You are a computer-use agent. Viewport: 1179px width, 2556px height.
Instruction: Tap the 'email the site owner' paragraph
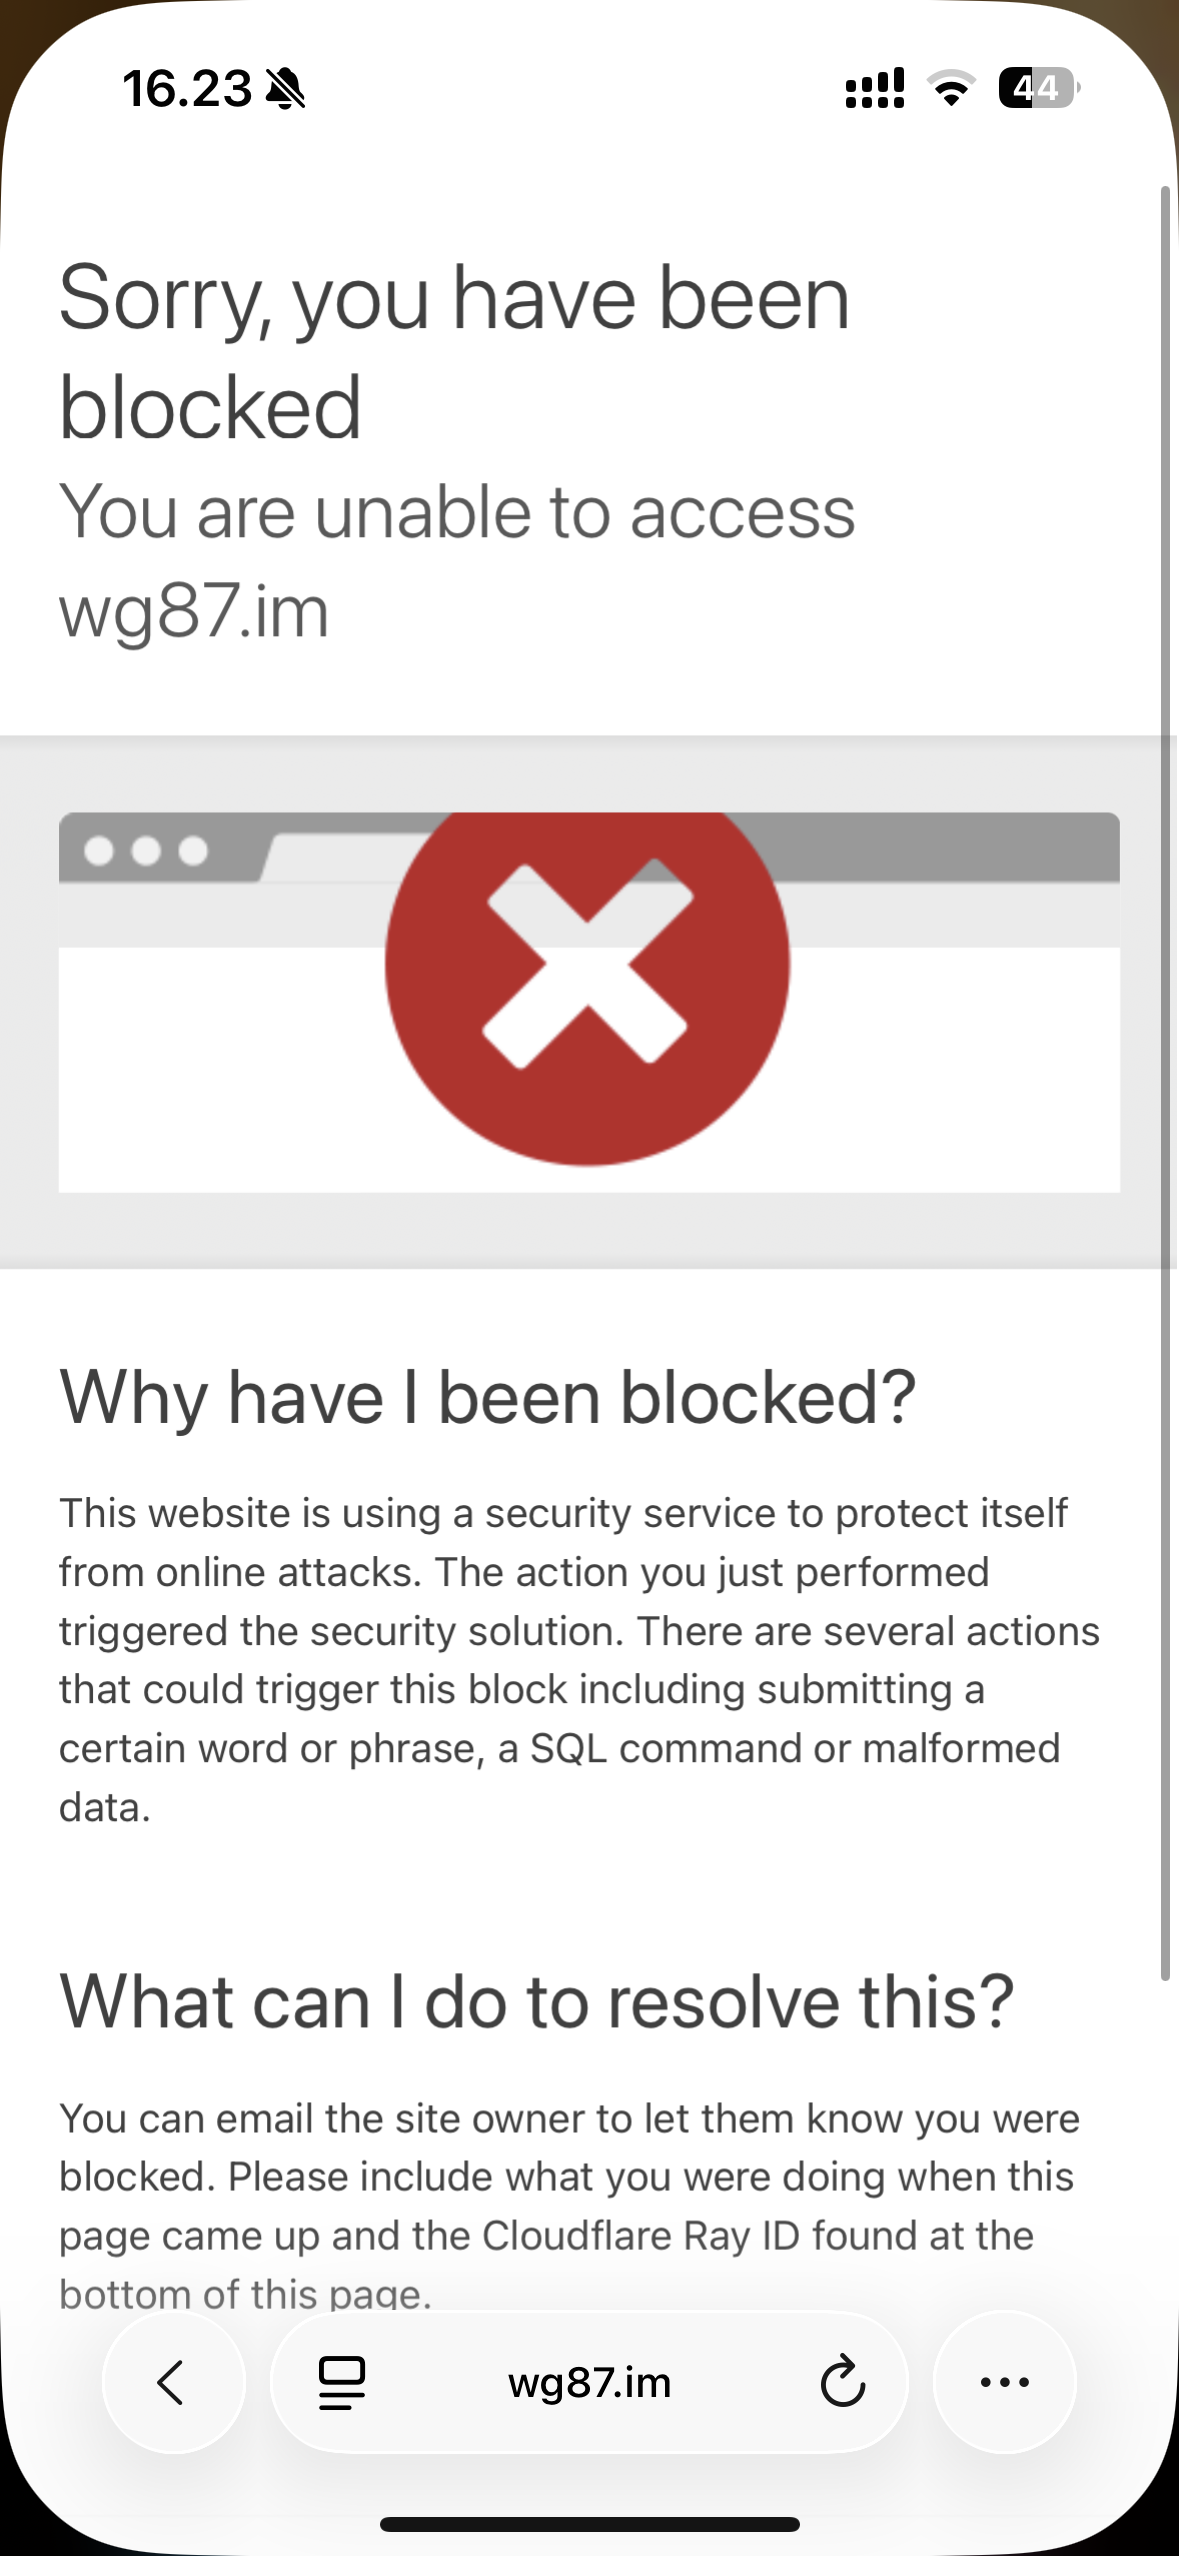pyautogui.click(x=570, y=2205)
